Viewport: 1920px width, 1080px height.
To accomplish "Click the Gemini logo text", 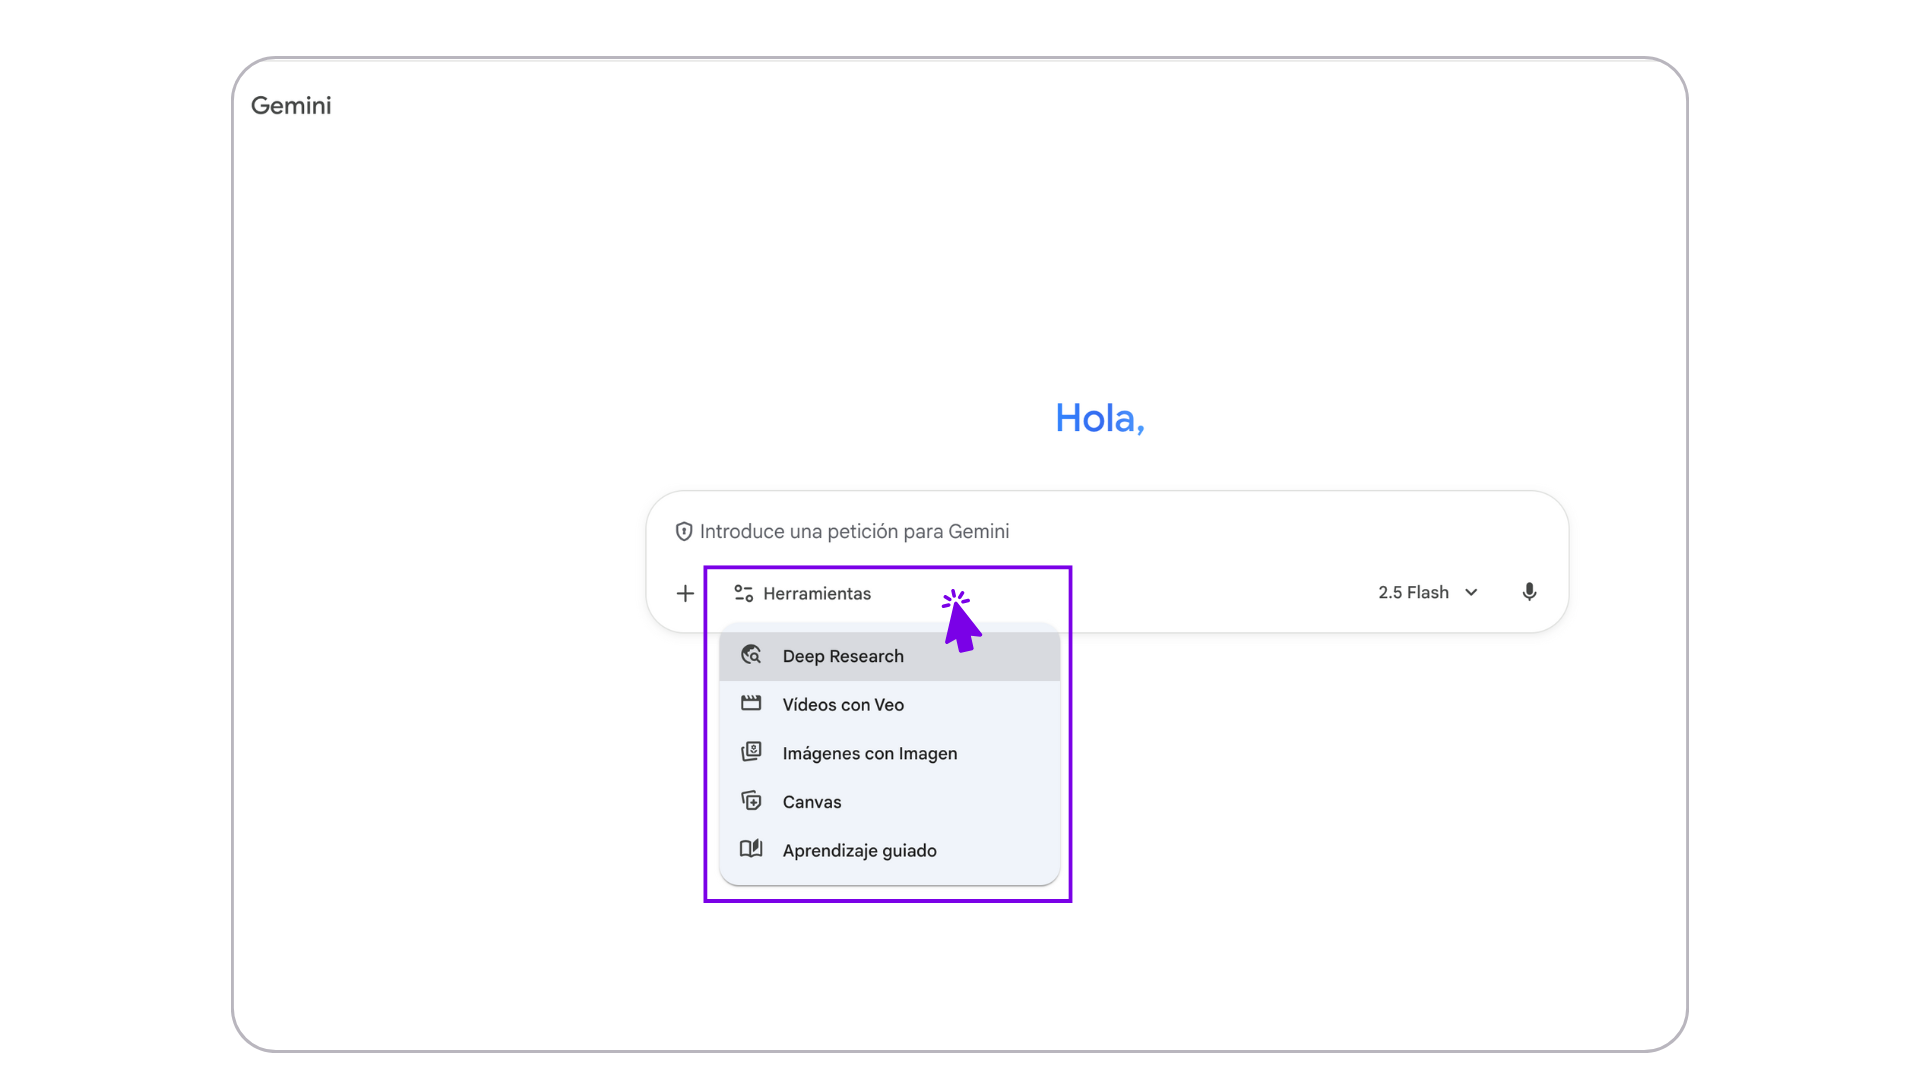I will [291, 106].
